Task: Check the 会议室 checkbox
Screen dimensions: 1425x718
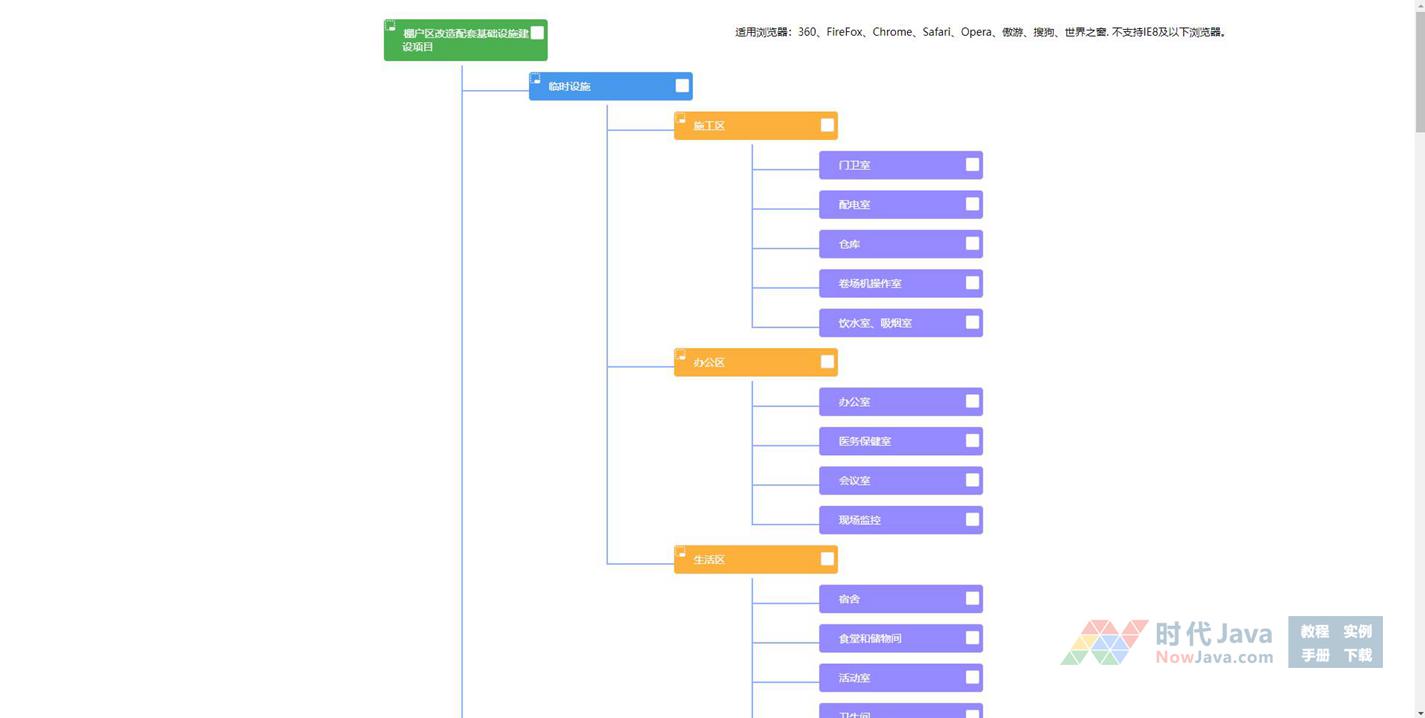Action: pos(972,480)
